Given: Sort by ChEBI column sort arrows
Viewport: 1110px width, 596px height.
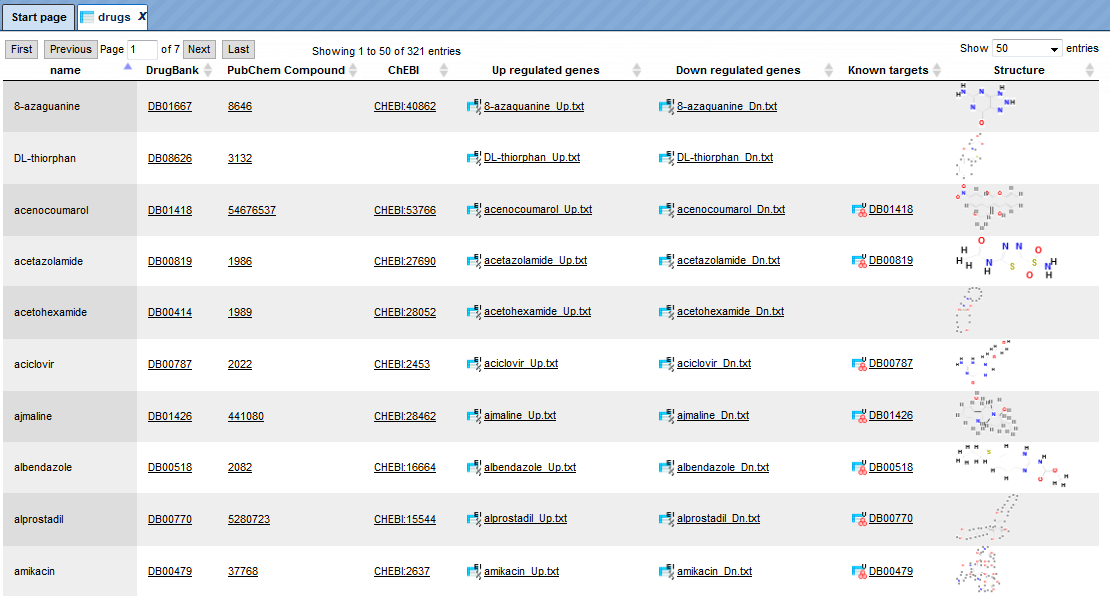Looking at the screenshot, I should coord(444,70).
